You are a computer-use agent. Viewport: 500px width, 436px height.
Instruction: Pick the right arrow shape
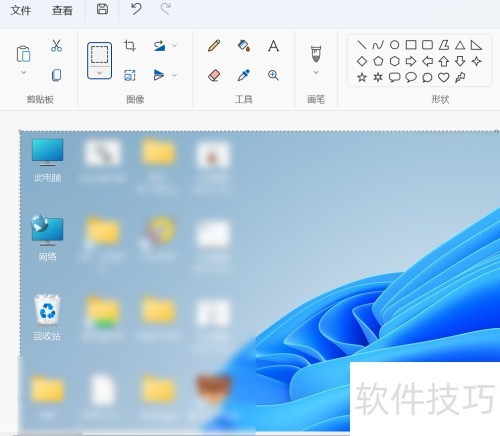pos(411,61)
